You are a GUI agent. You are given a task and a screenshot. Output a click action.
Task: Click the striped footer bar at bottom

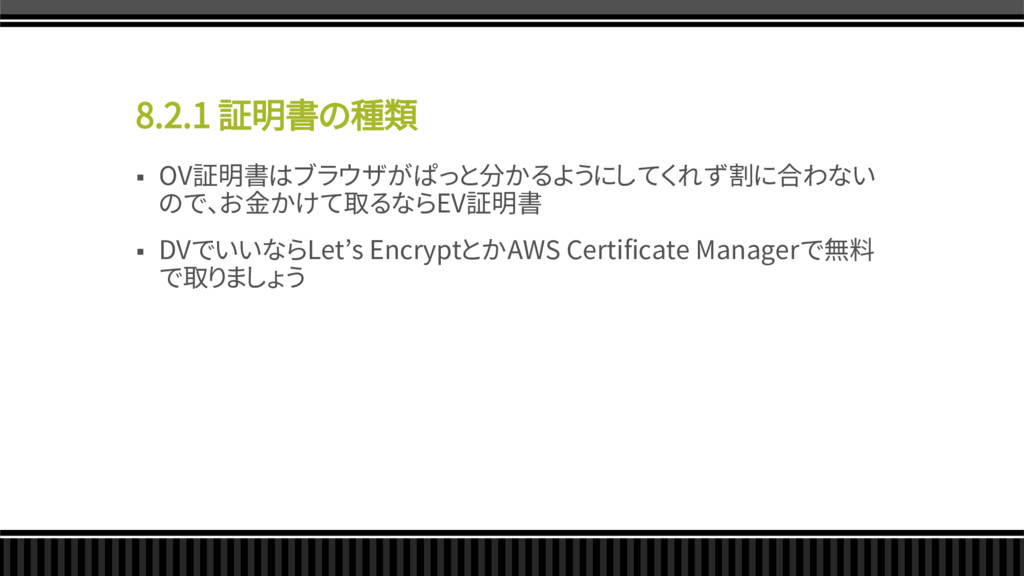point(512,556)
